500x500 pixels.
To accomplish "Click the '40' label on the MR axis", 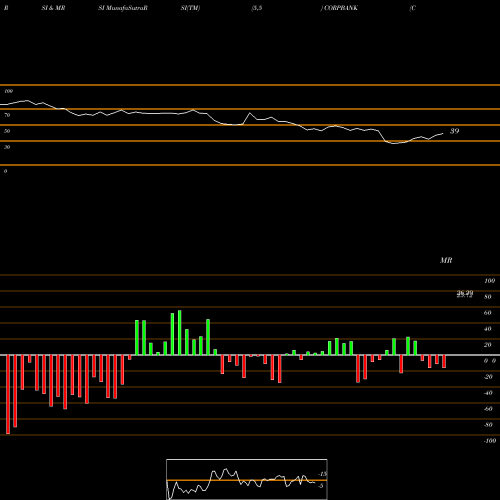I will [x=488, y=329].
